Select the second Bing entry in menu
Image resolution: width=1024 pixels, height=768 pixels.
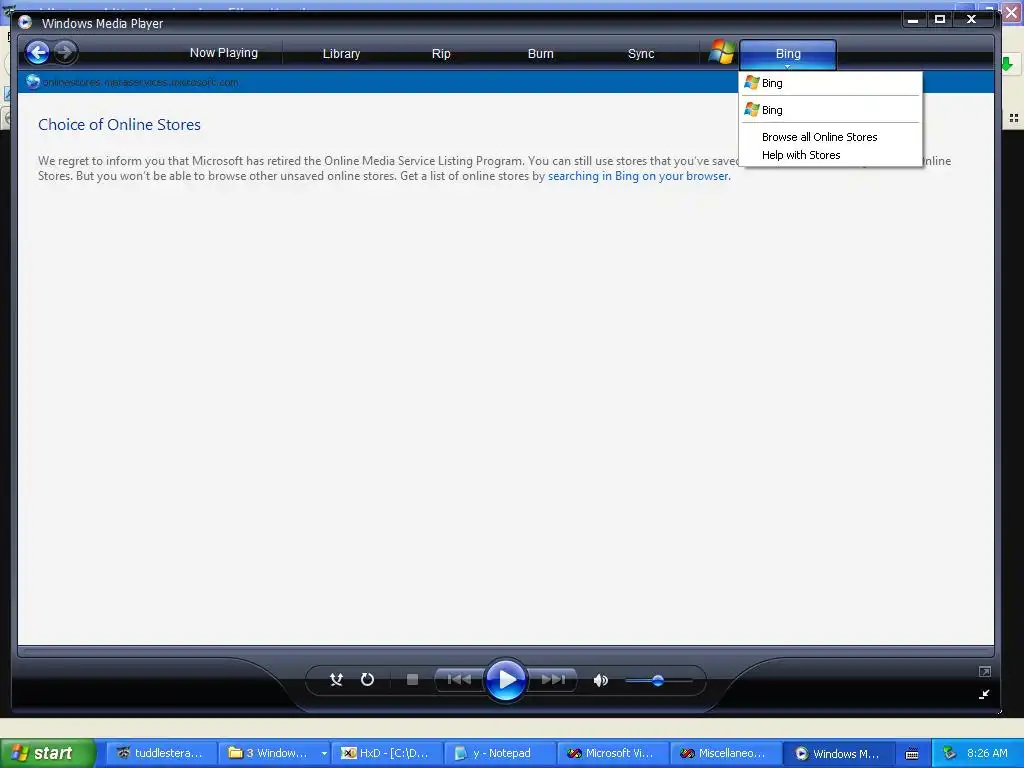830,110
